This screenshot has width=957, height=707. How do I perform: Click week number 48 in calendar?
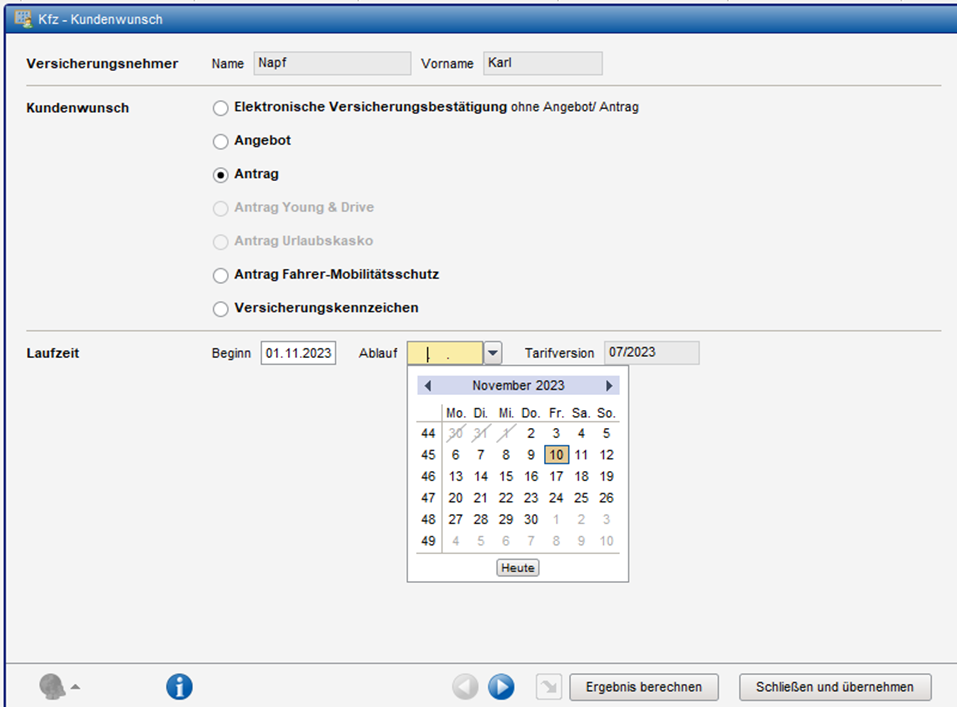click(x=428, y=520)
